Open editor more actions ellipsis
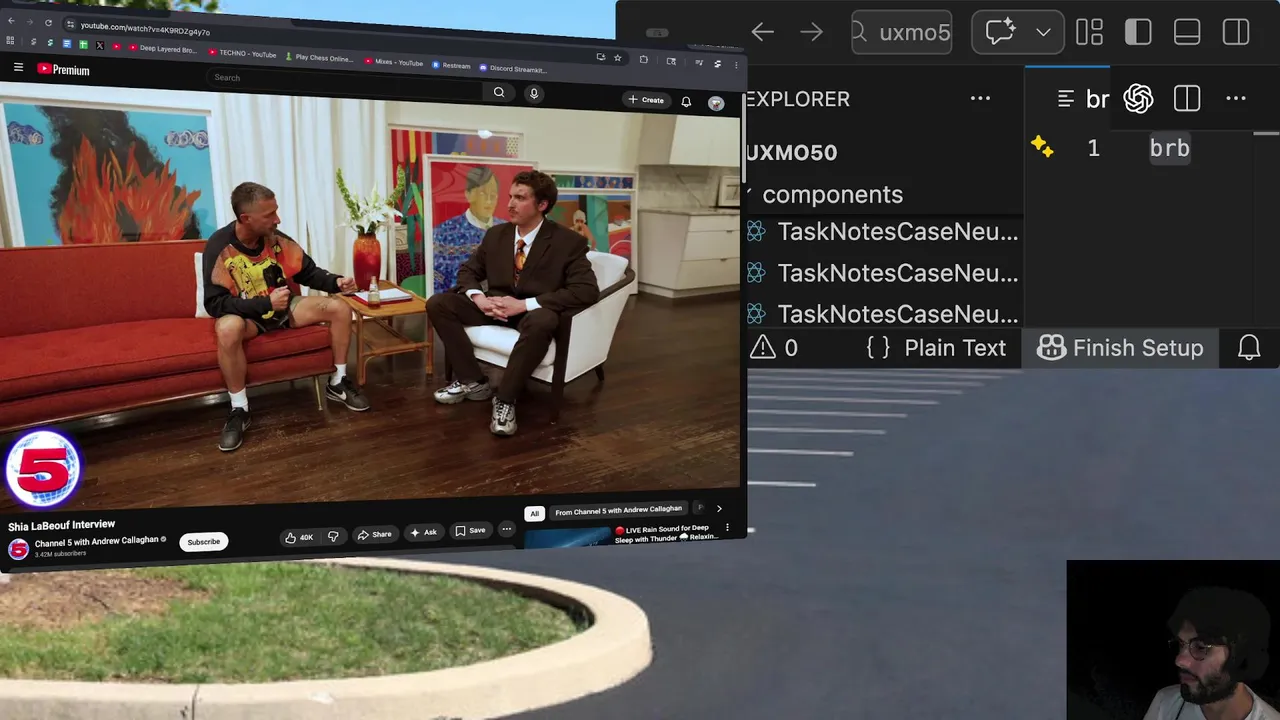 (1236, 98)
